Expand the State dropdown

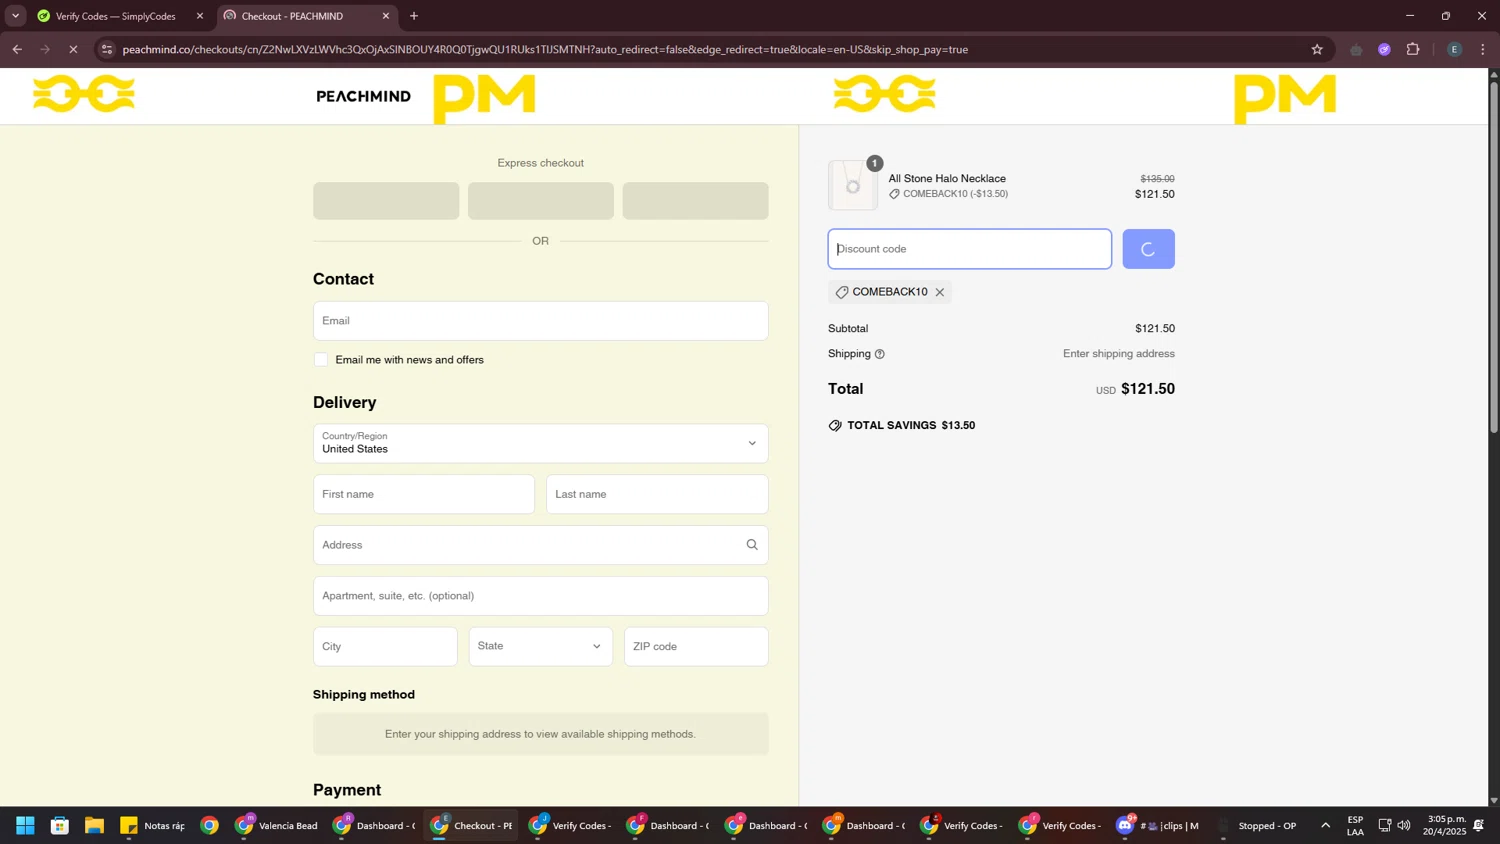(x=541, y=647)
